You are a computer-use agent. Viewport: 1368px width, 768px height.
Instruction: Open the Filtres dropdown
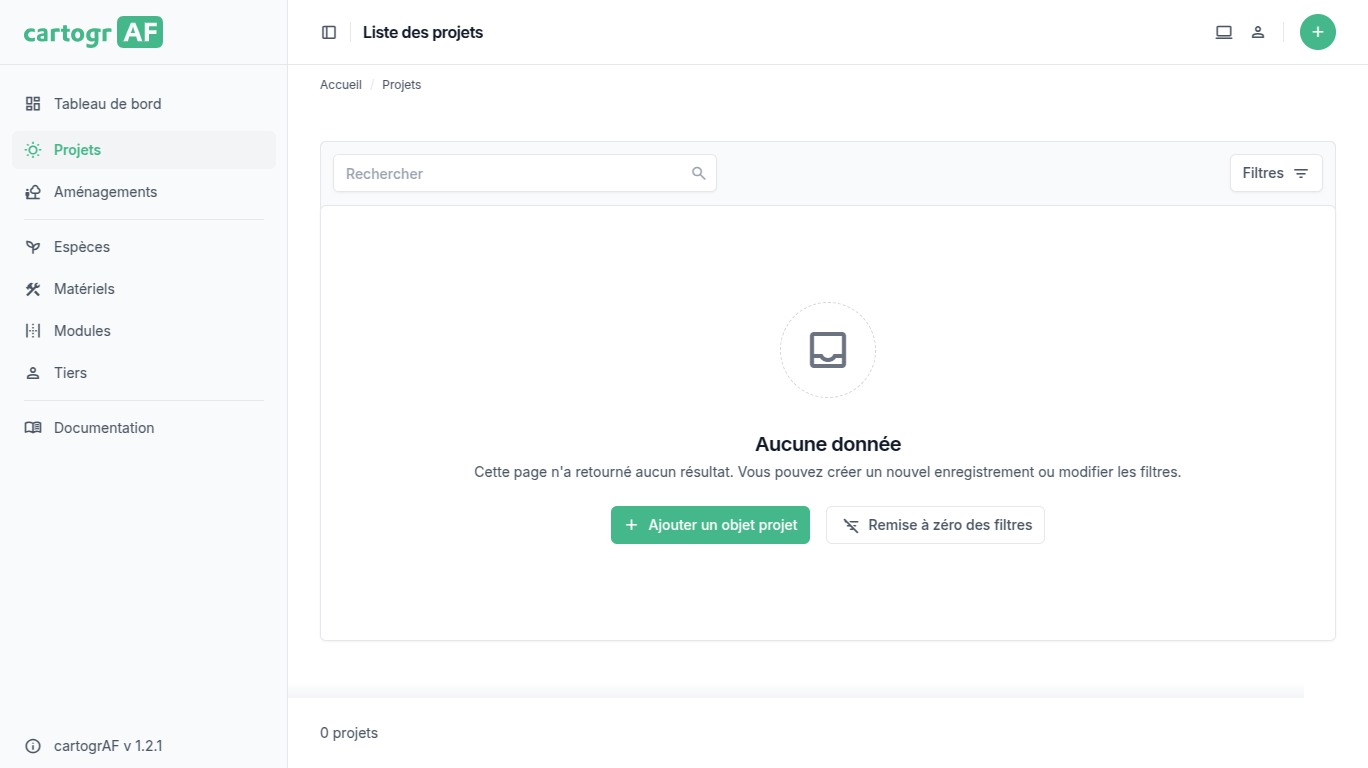point(1275,173)
